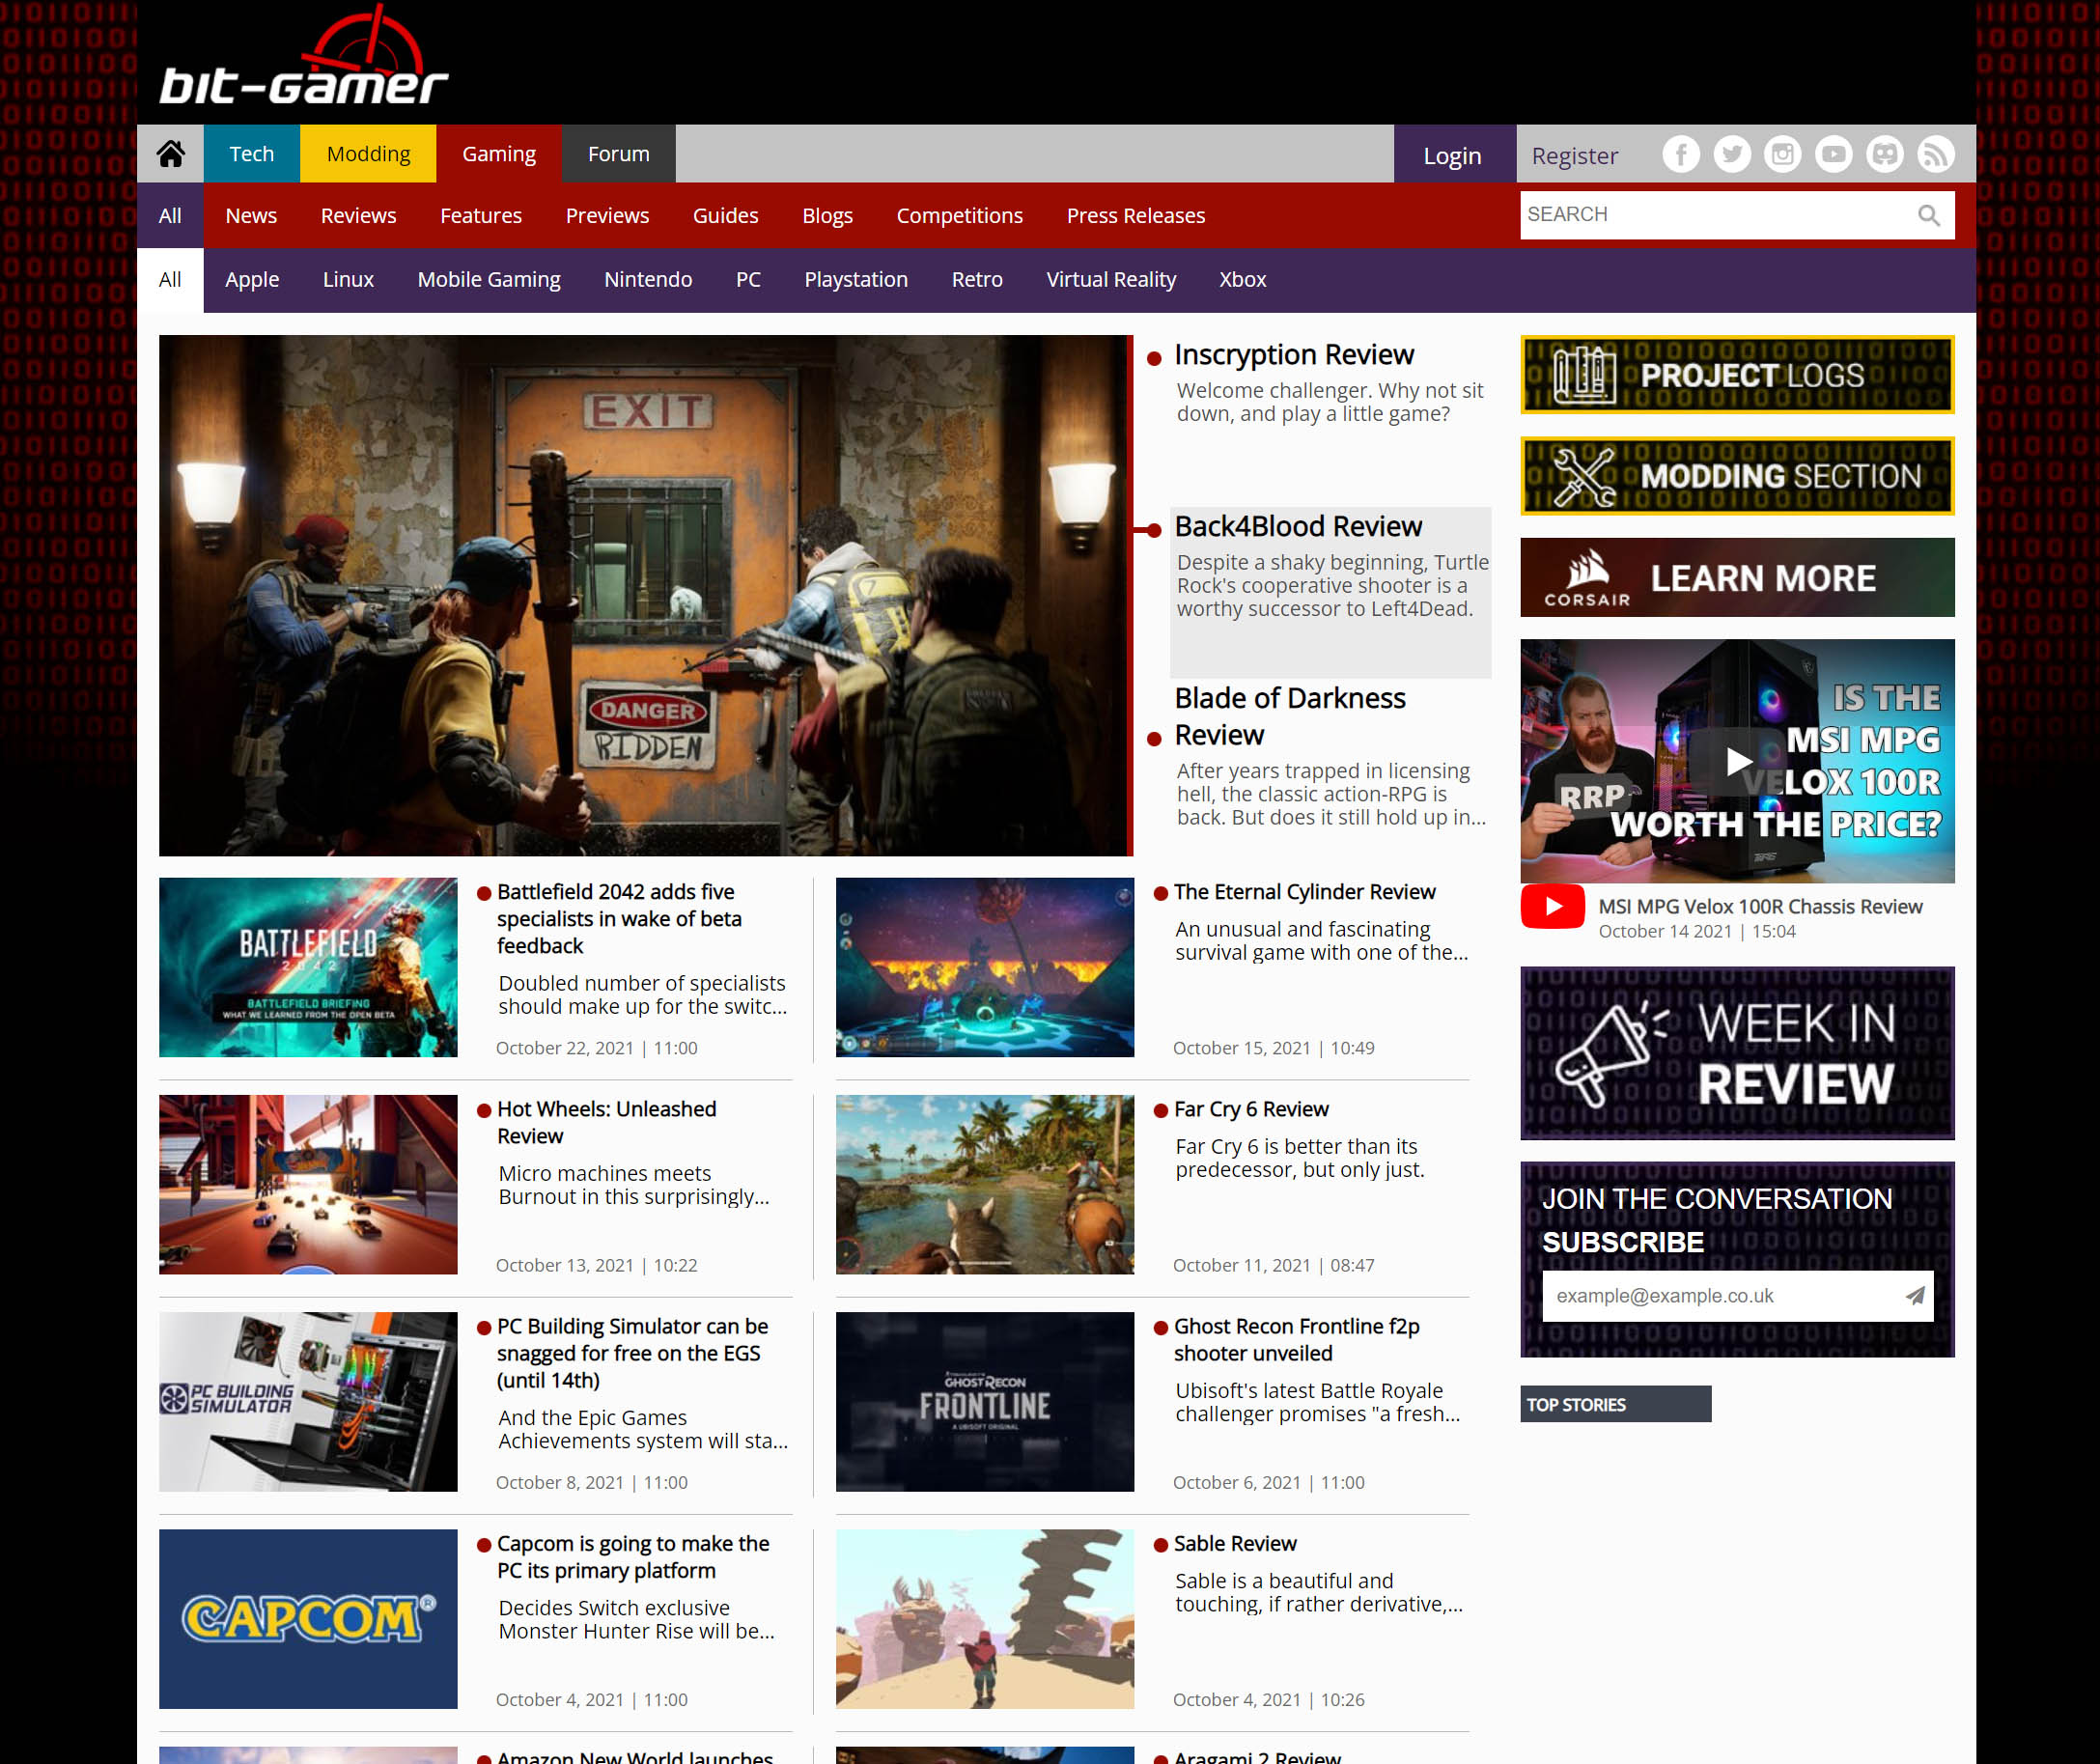The height and width of the screenshot is (1764, 2100).
Task: Filter by Blogs
Action: (827, 215)
